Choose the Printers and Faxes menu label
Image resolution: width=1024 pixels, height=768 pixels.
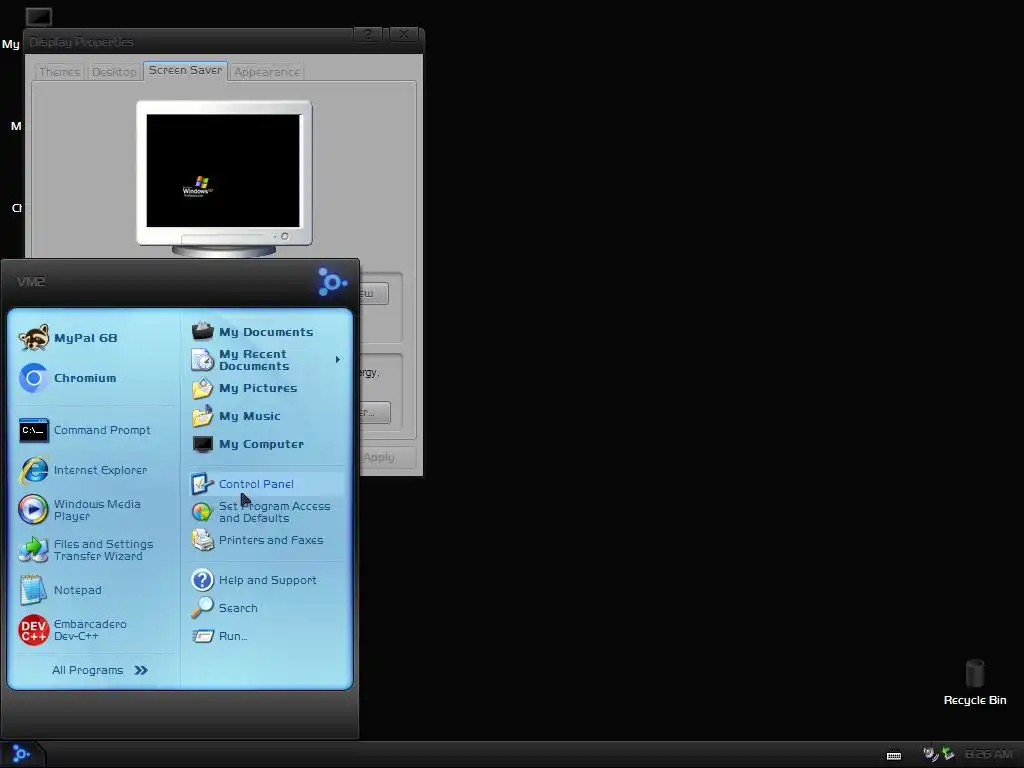click(271, 540)
